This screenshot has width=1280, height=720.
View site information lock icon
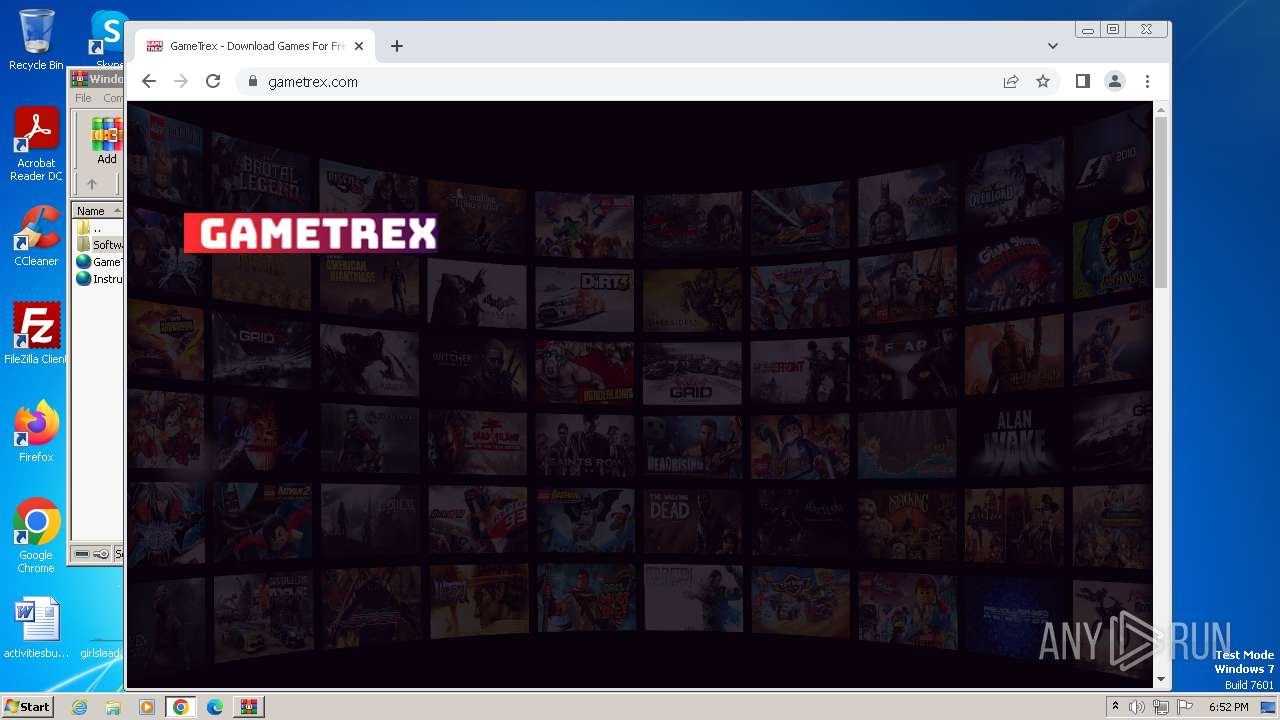point(252,82)
